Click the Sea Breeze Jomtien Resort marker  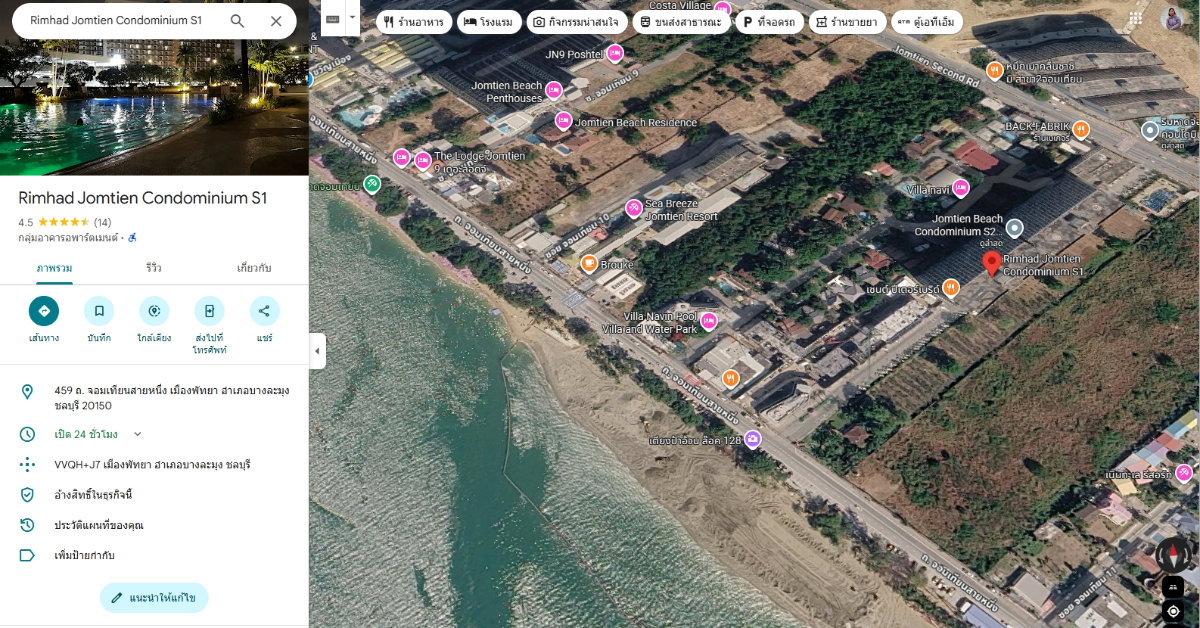point(634,208)
